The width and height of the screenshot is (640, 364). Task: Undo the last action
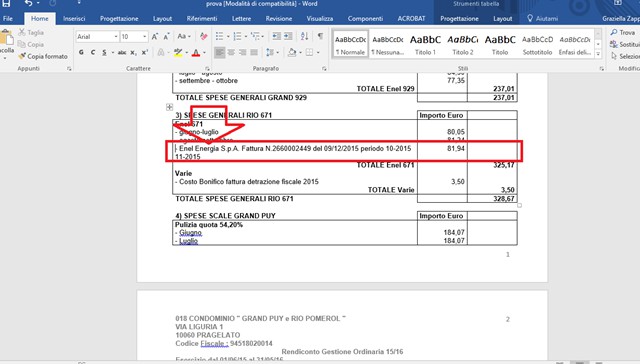point(28,3)
